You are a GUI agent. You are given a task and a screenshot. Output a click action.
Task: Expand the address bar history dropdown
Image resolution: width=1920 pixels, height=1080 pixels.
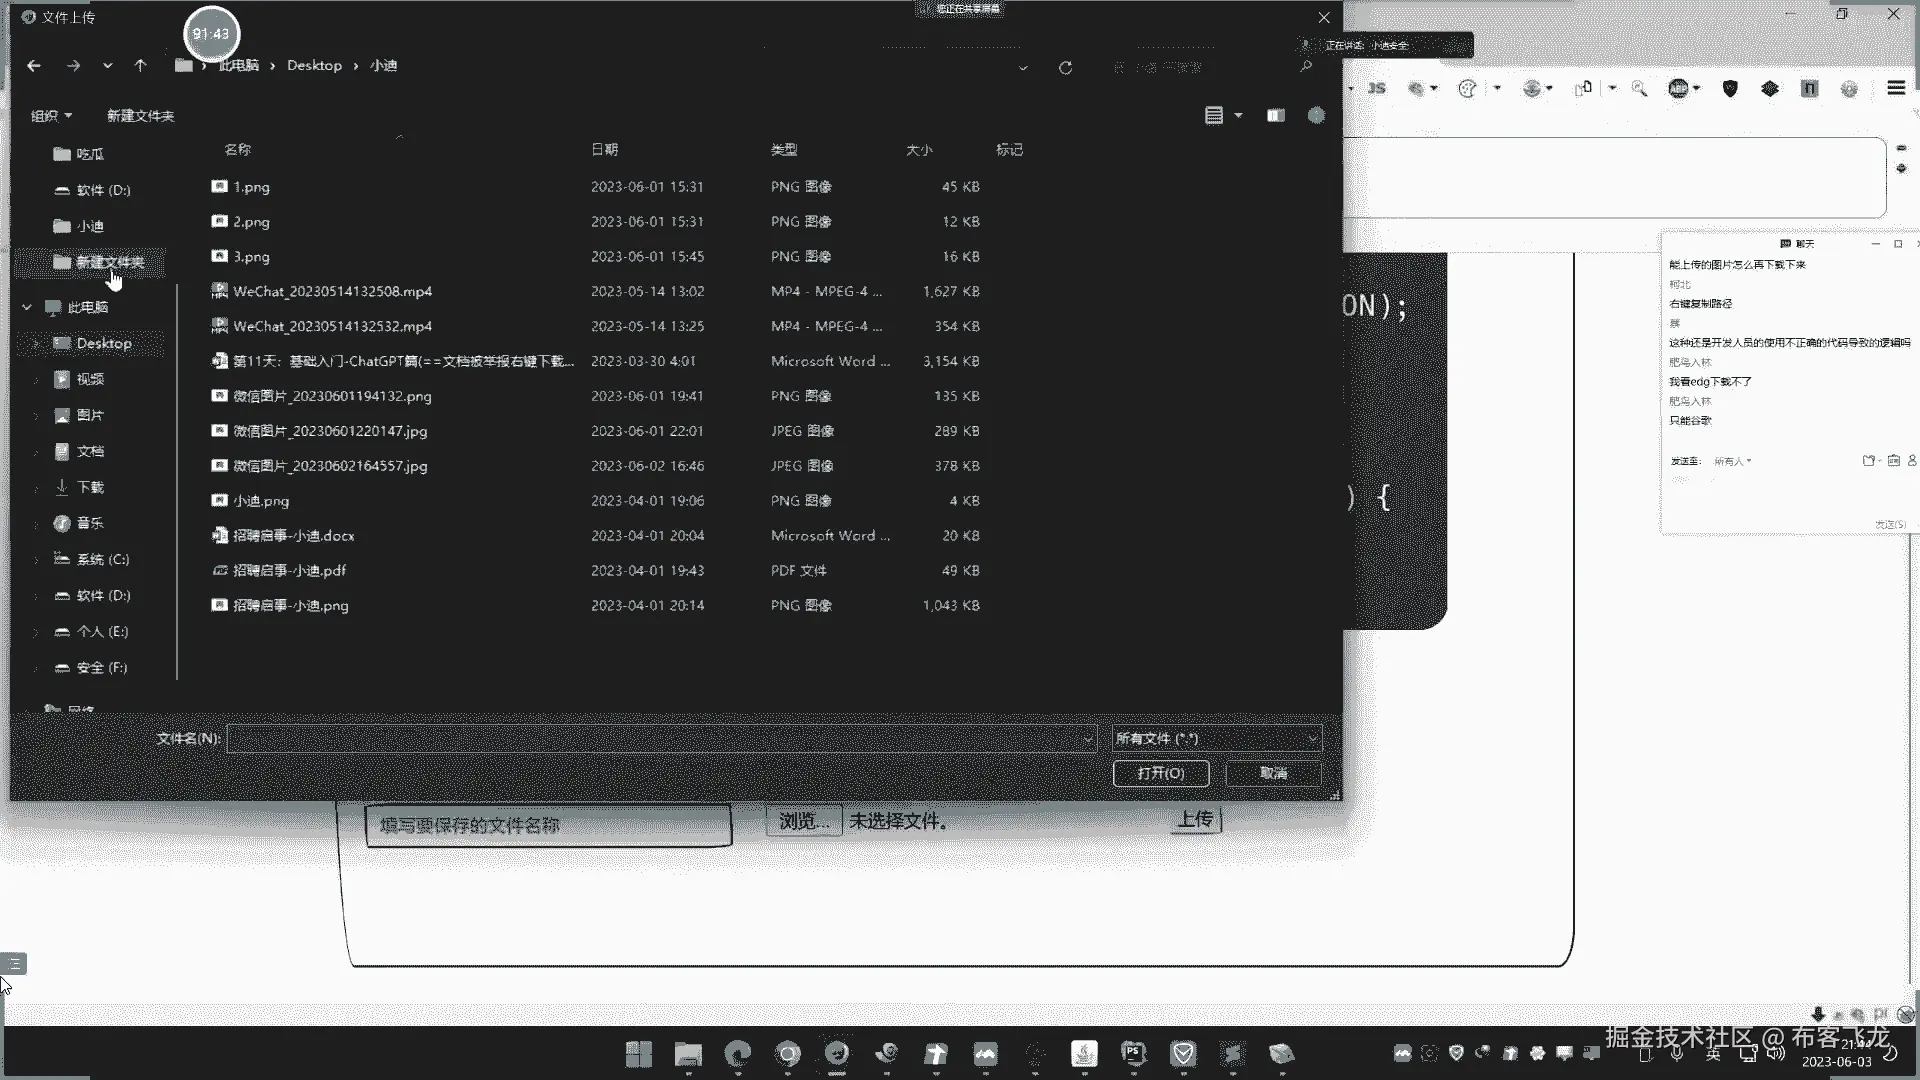point(1022,68)
